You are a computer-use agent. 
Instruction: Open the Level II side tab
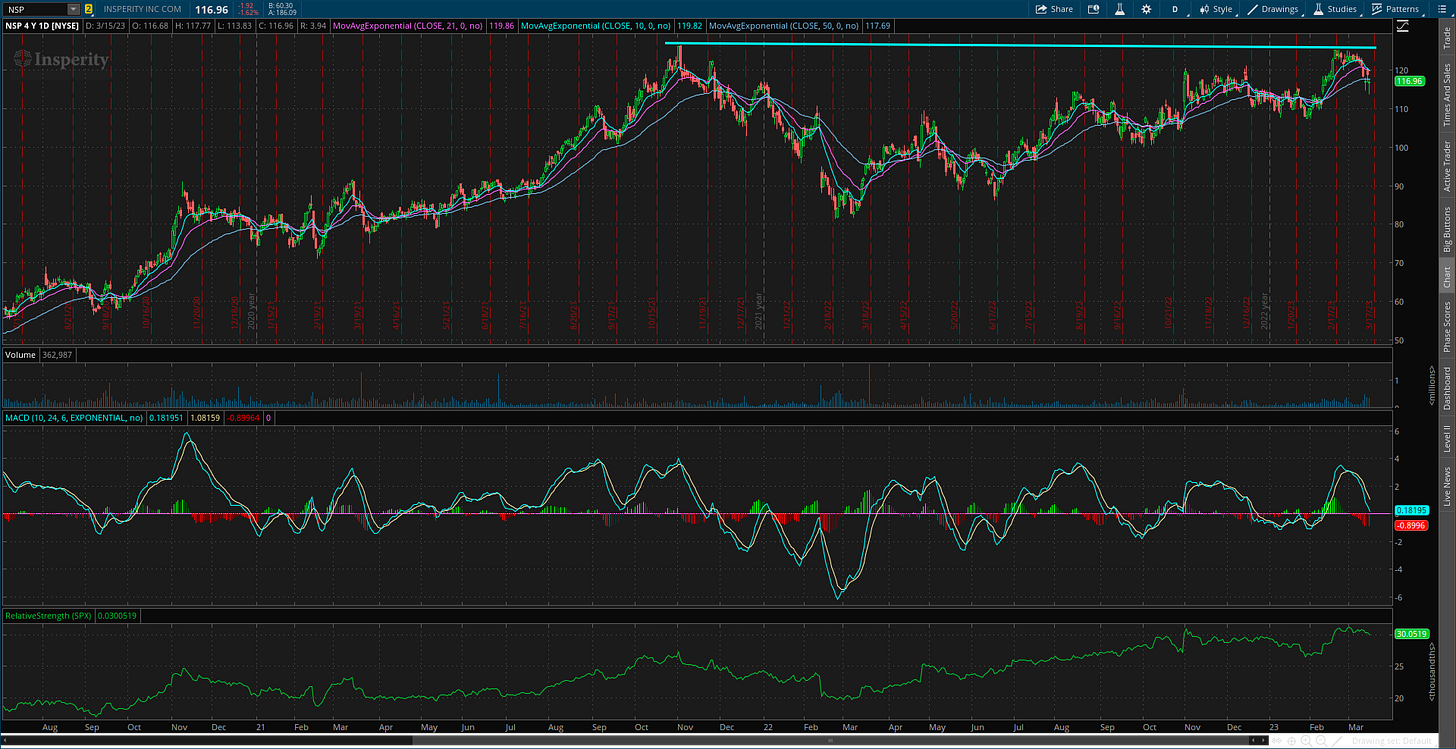tap(1446, 436)
